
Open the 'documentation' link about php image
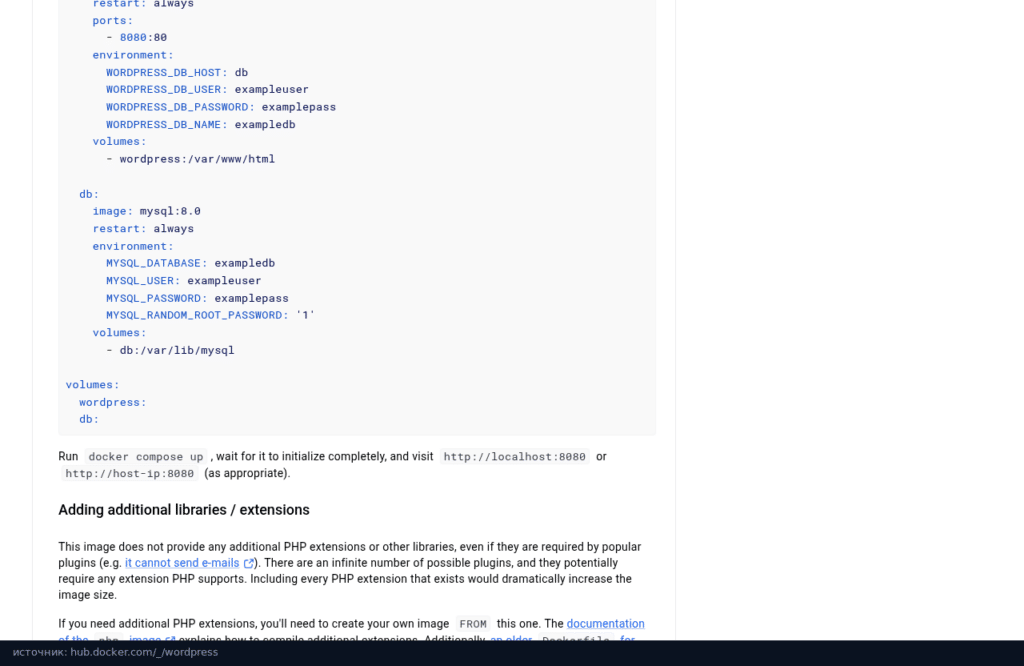click(x=605, y=624)
